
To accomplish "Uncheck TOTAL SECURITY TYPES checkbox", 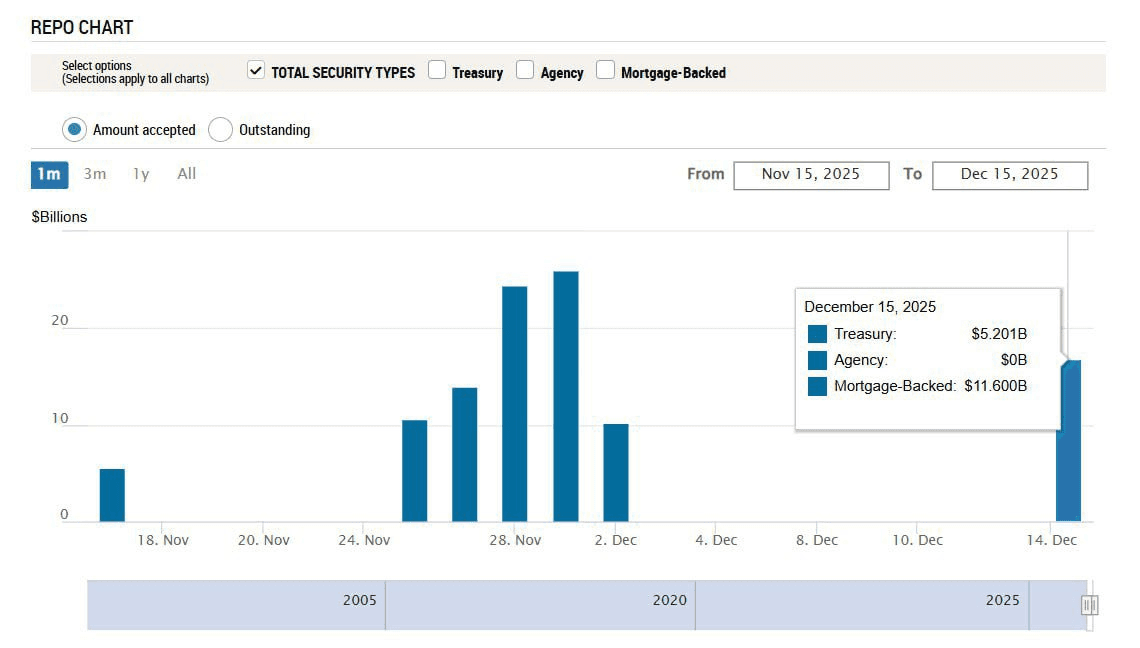I will (x=256, y=70).
